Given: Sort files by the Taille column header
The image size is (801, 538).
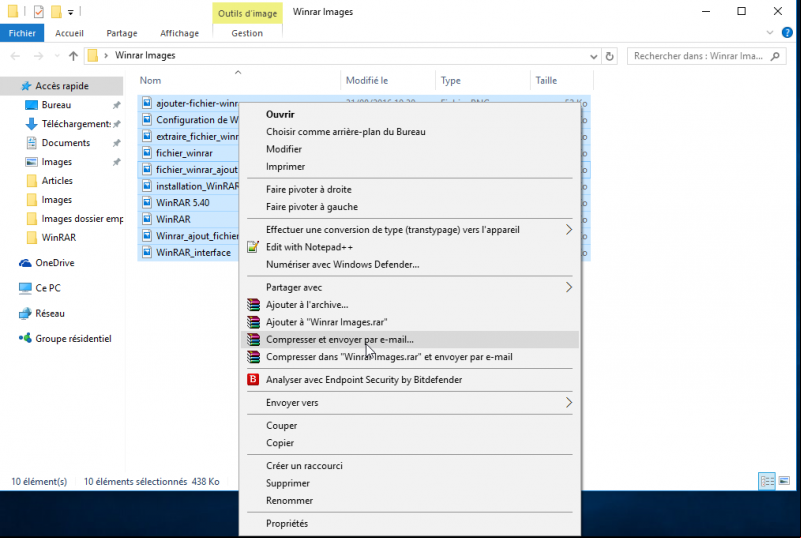Looking at the screenshot, I should [561, 81].
